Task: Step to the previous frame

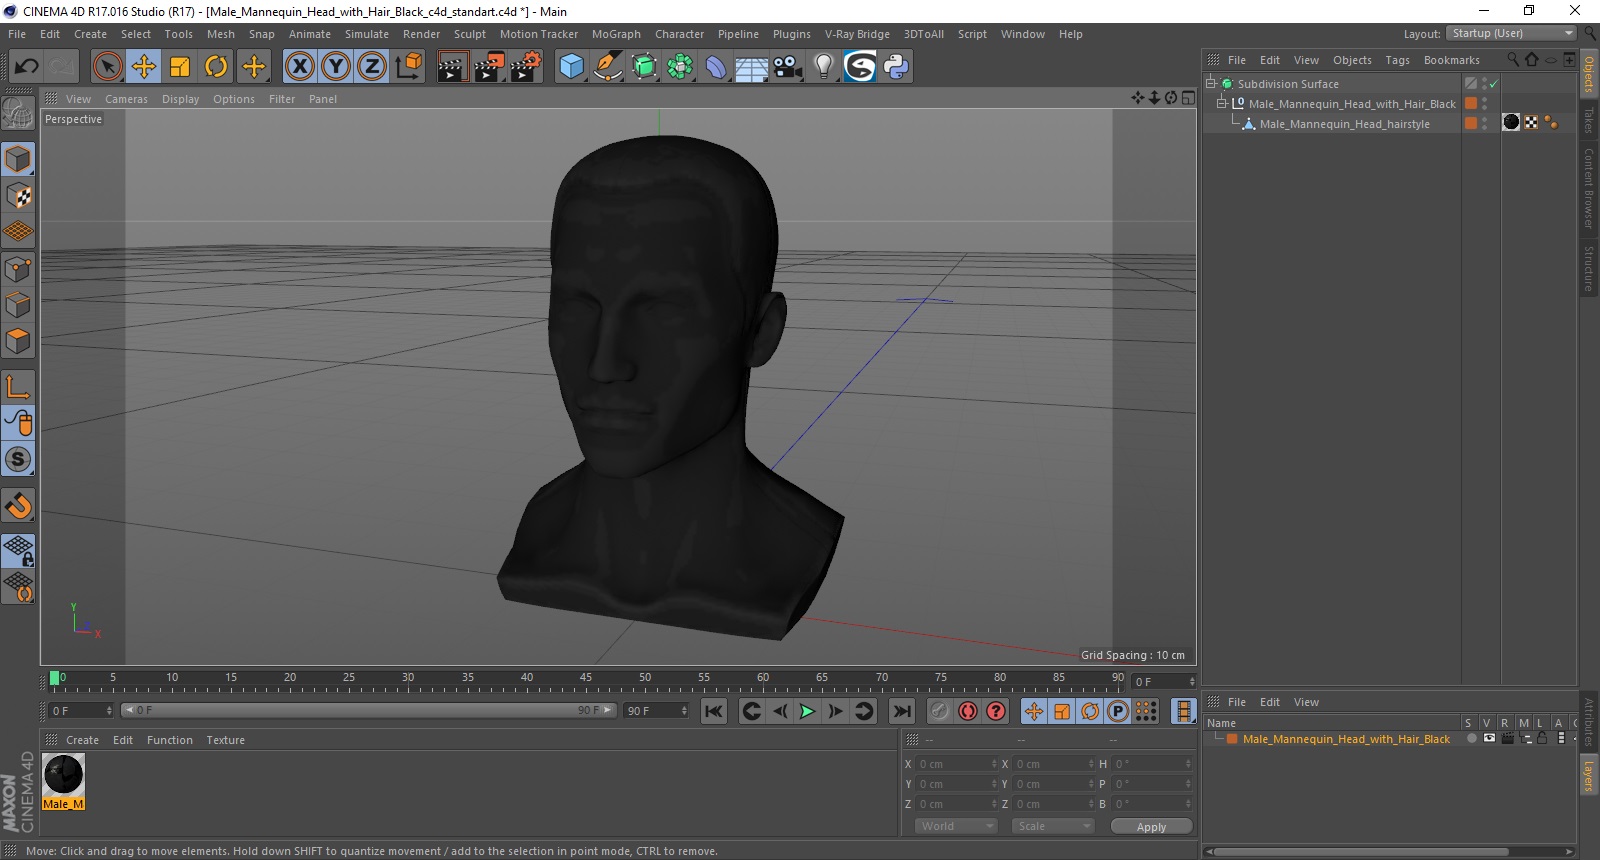Action: point(780,711)
